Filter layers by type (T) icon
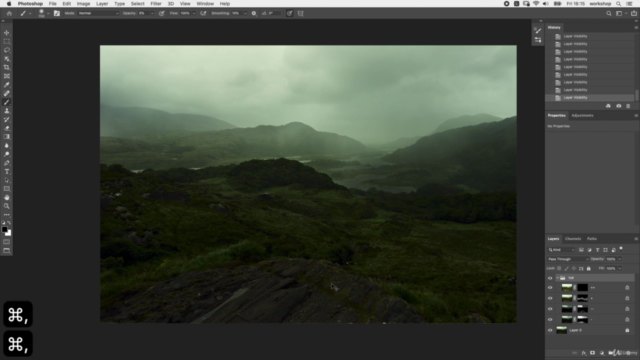Viewport: 640px width, 360px height. [597, 250]
